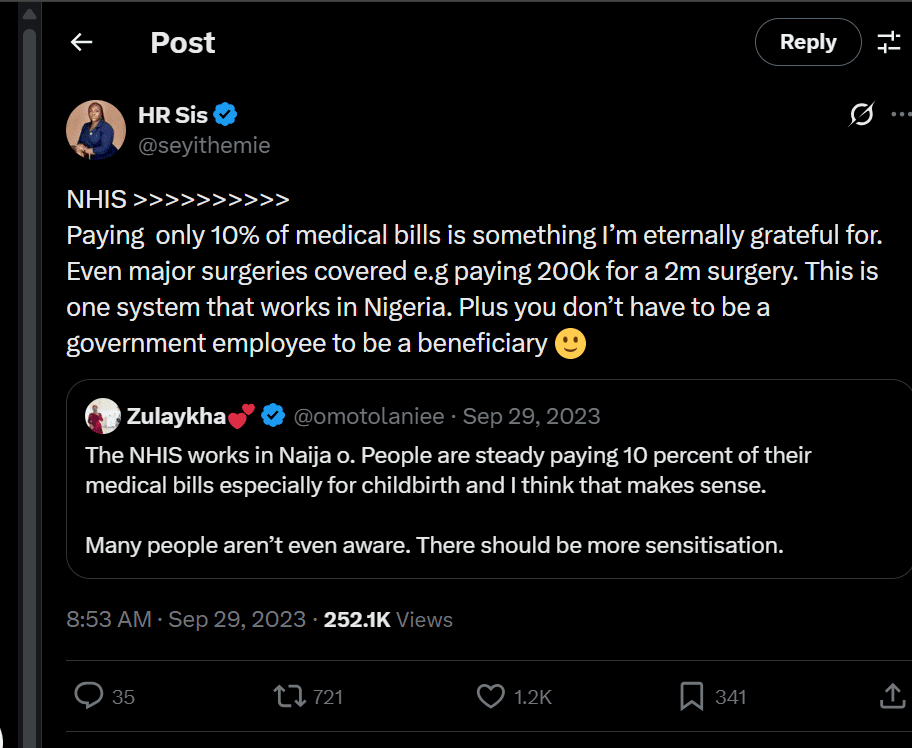This screenshot has width=912, height=748.
Task: Click the back arrow icon
Action: tap(81, 42)
